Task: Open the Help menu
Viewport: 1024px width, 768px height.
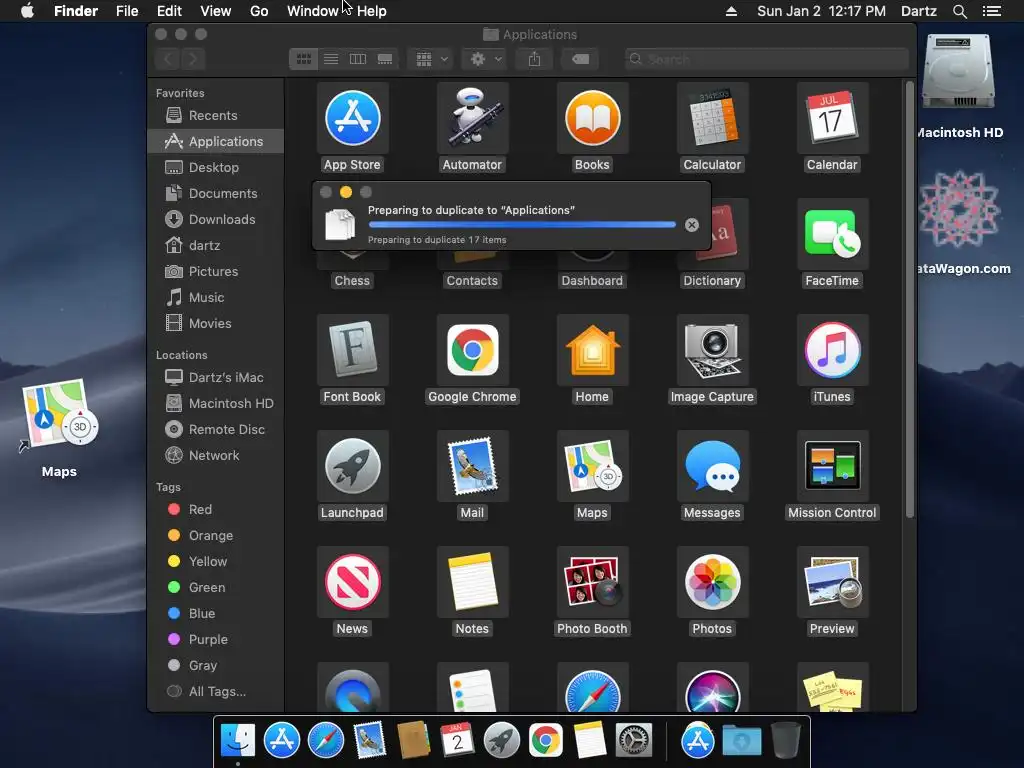Action: (372, 11)
